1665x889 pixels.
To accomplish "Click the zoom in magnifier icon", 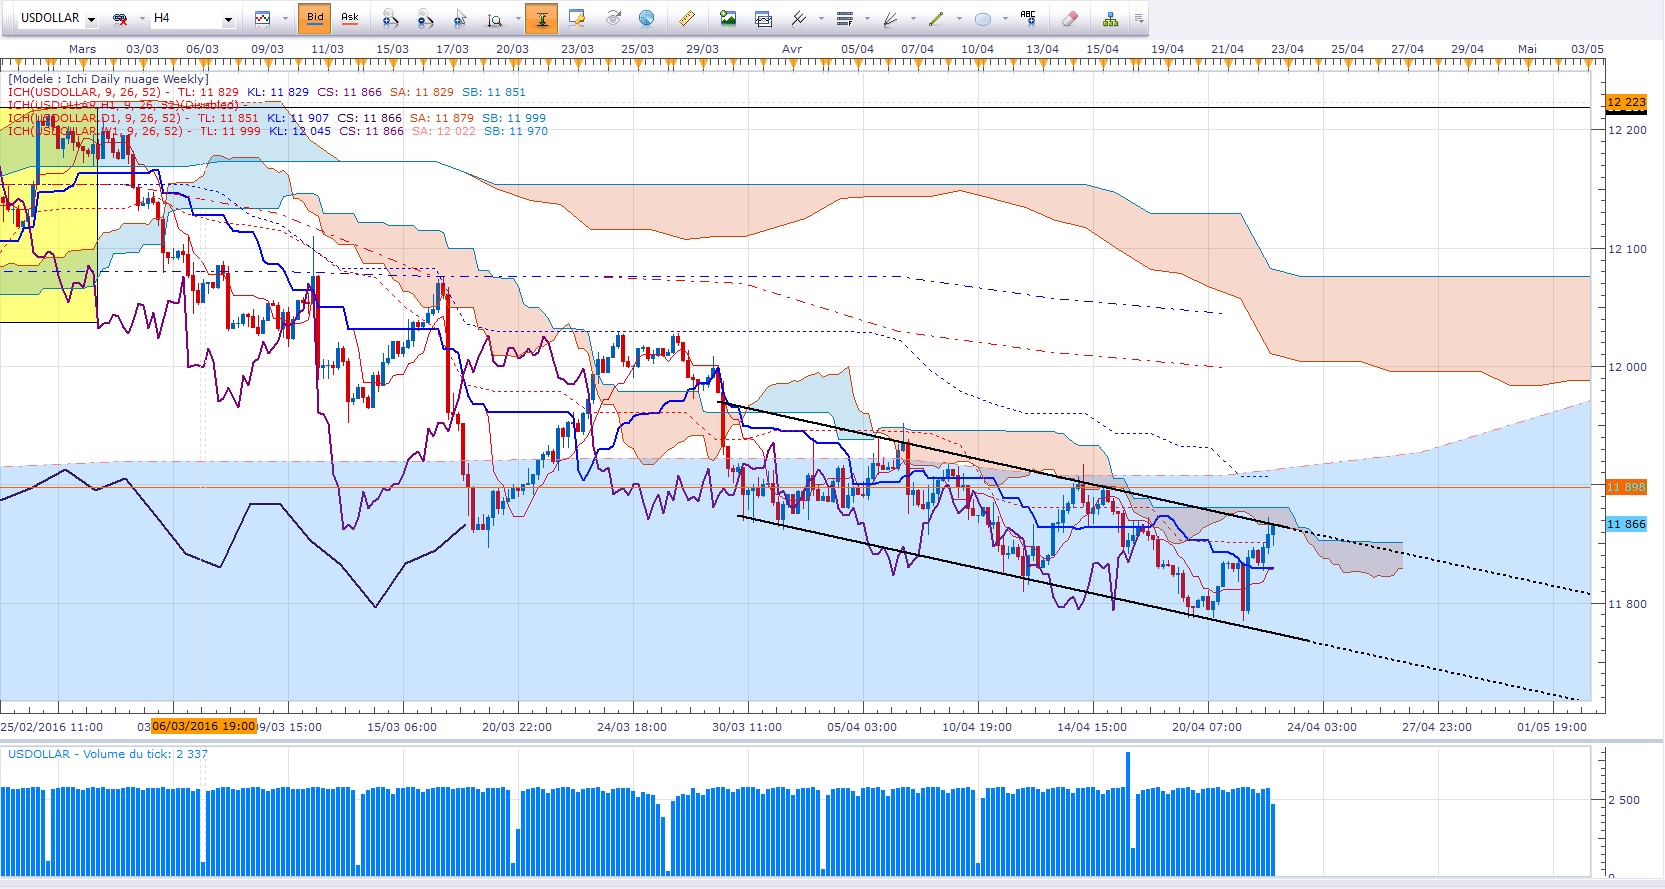I will (391, 18).
